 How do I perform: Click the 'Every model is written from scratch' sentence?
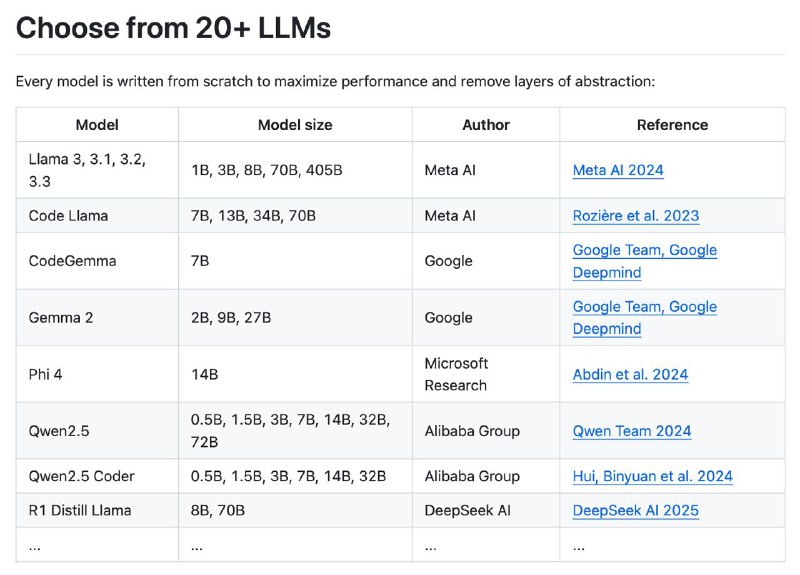(335, 82)
